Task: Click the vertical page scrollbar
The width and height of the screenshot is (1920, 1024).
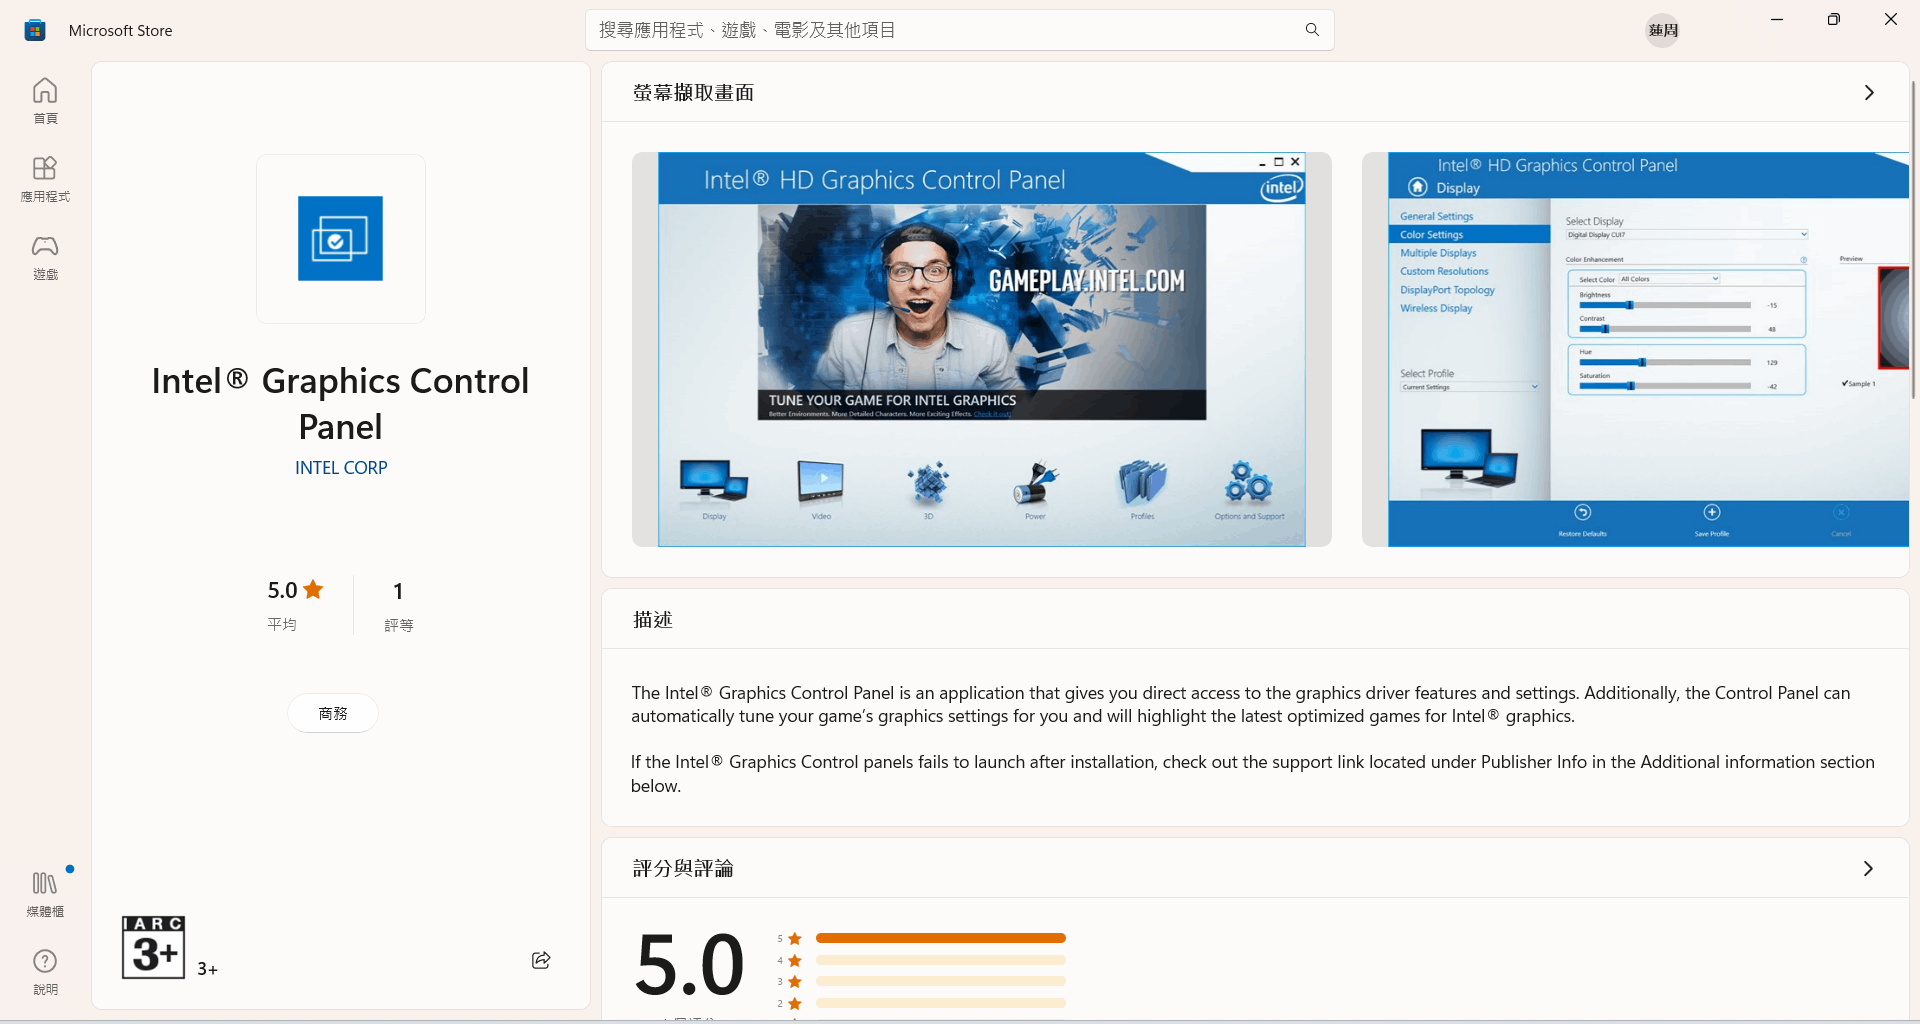Action: click(x=1913, y=240)
